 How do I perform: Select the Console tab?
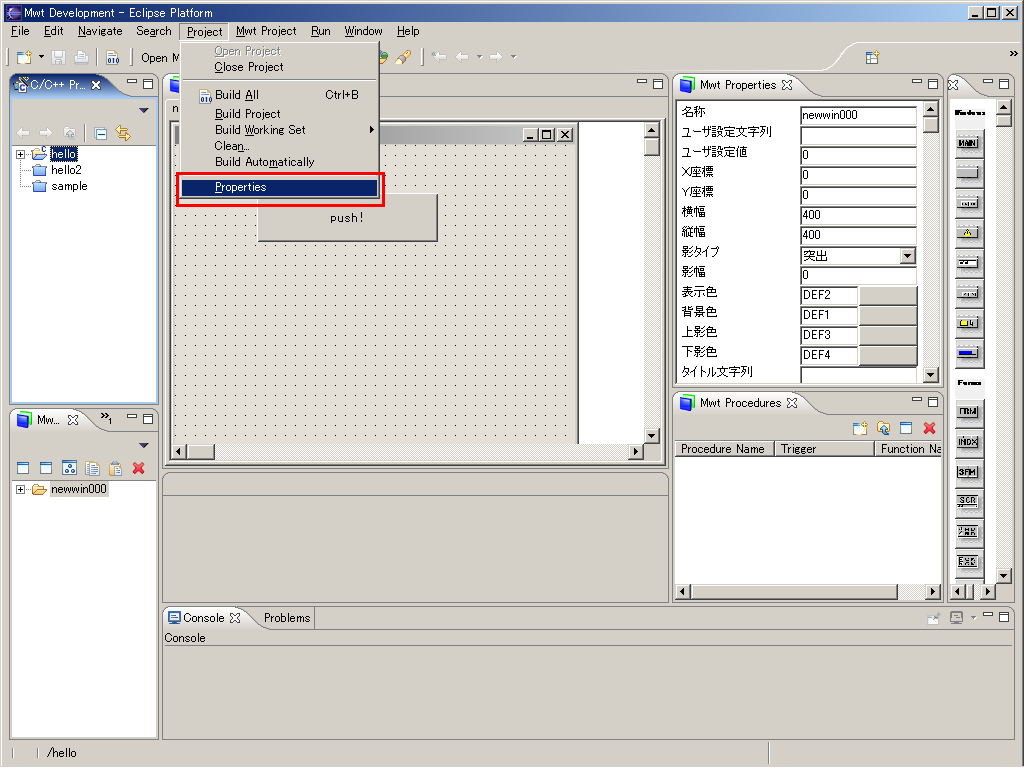[x=203, y=618]
